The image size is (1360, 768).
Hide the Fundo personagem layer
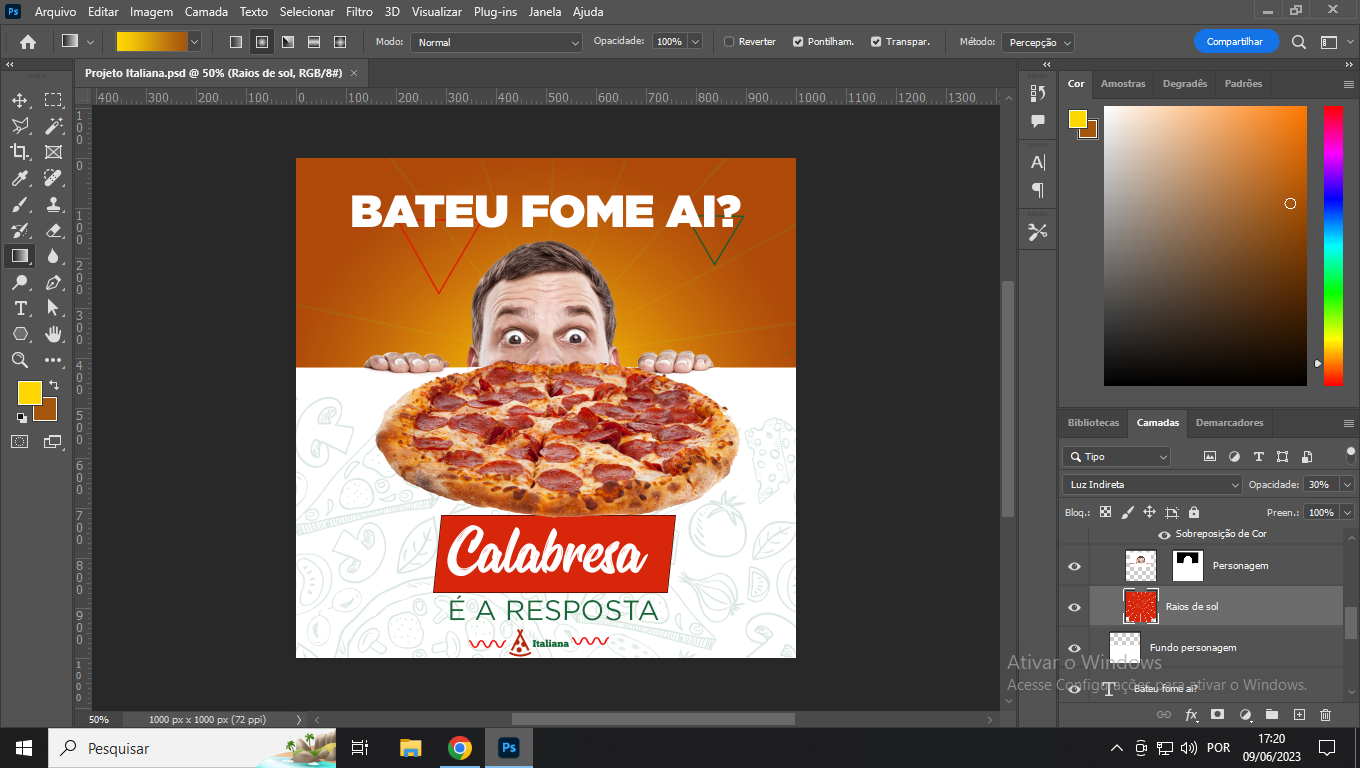pyautogui.click(x=1074, y=648)
